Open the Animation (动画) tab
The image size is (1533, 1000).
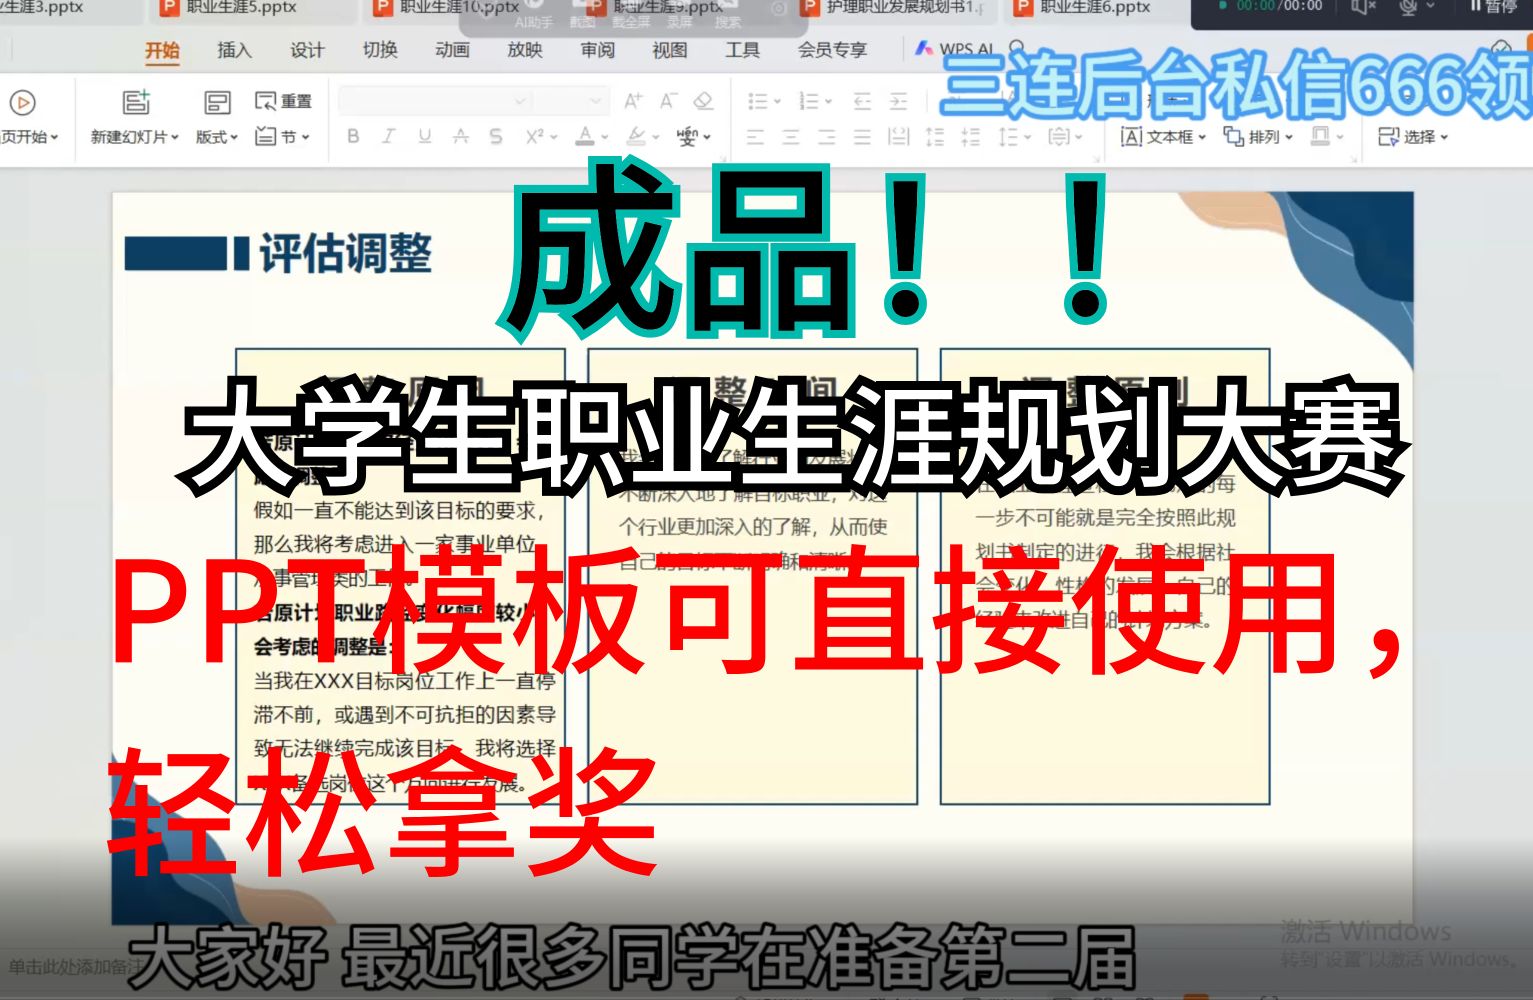point(452,50)
